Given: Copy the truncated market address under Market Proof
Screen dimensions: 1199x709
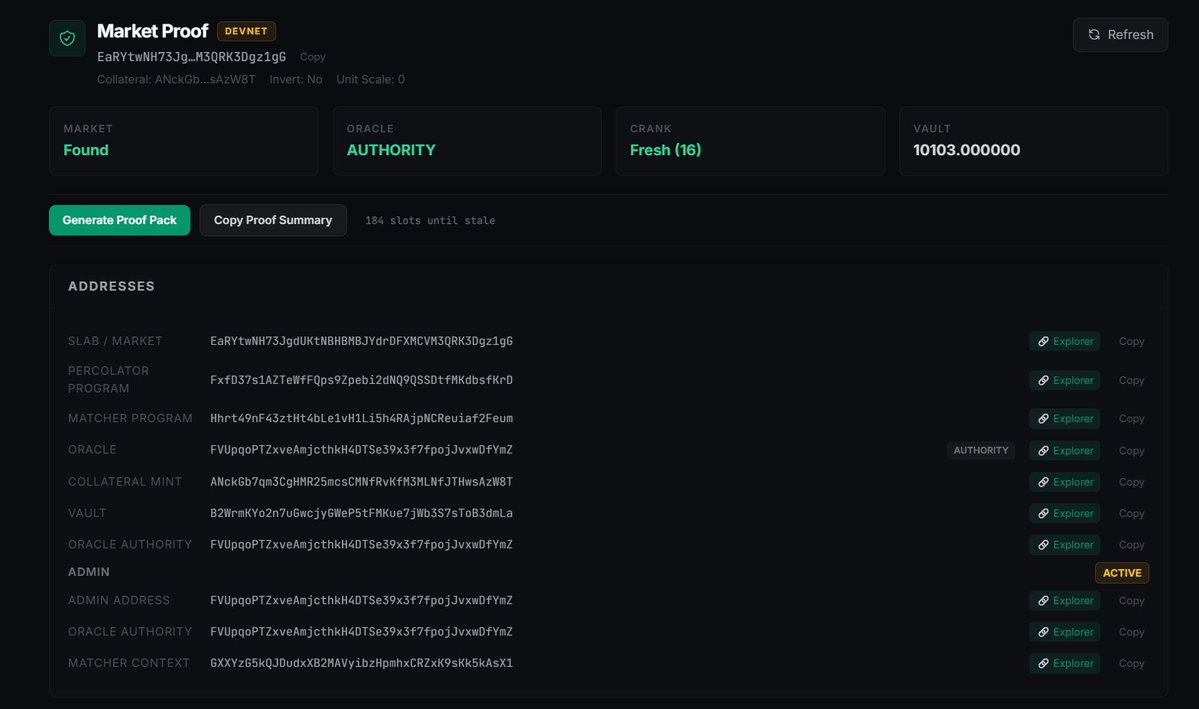Looking at the screenshot, I should [312, 57].
